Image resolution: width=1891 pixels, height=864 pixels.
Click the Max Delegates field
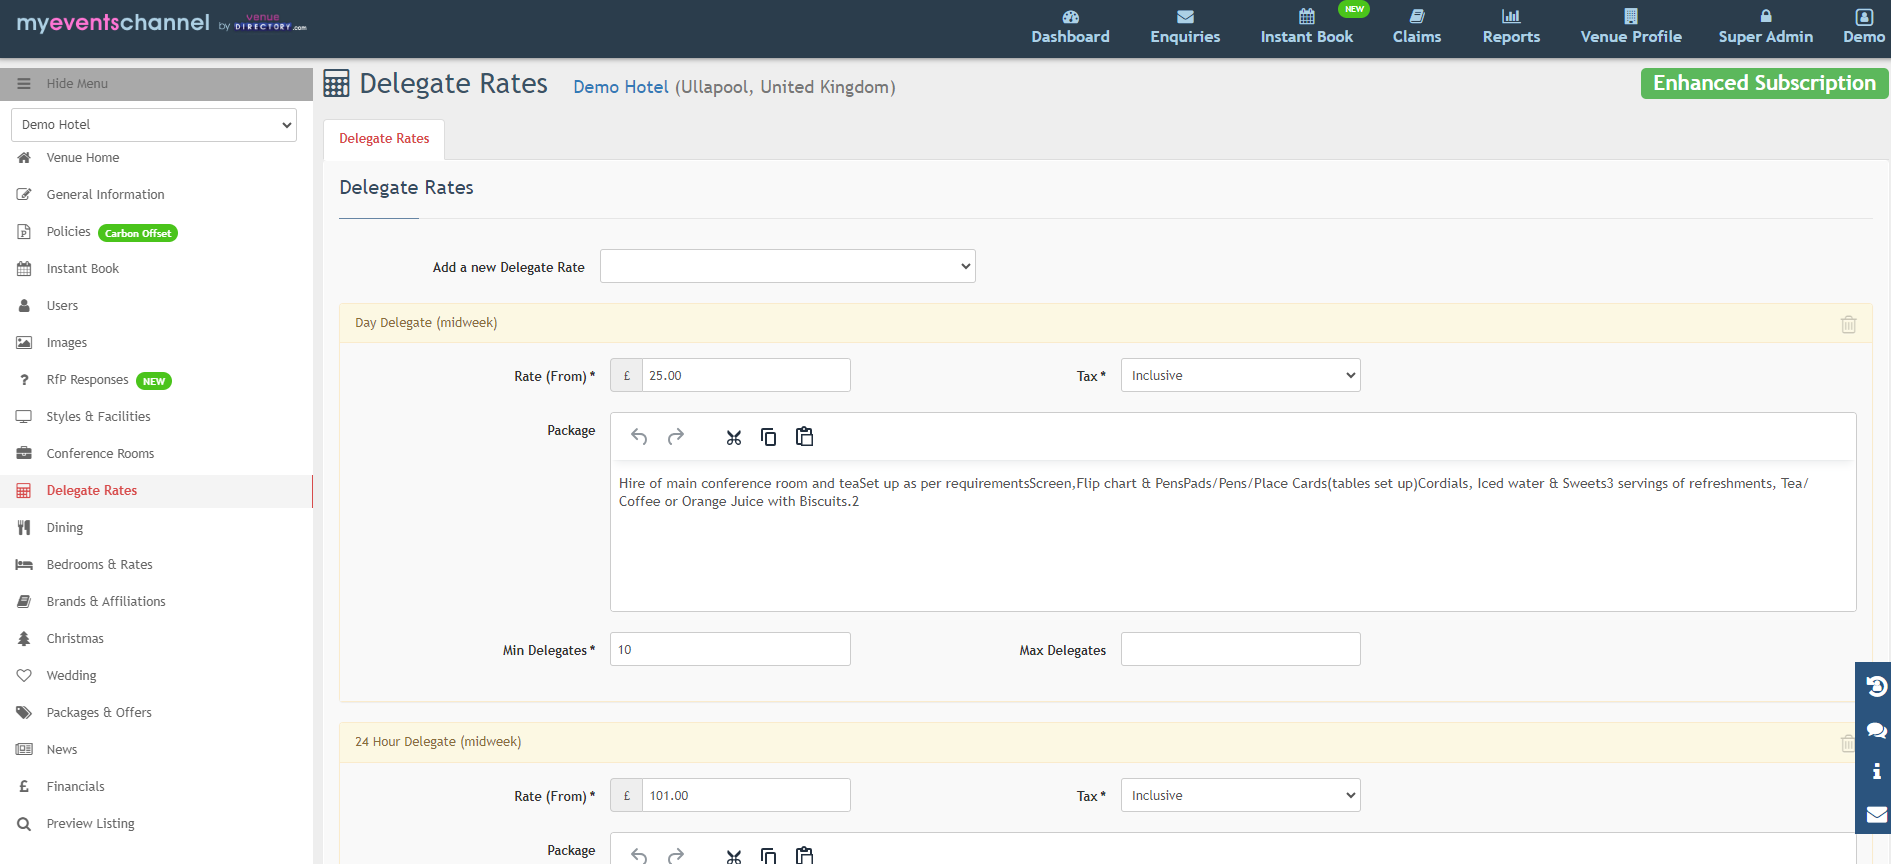(x=1240, y=649)
